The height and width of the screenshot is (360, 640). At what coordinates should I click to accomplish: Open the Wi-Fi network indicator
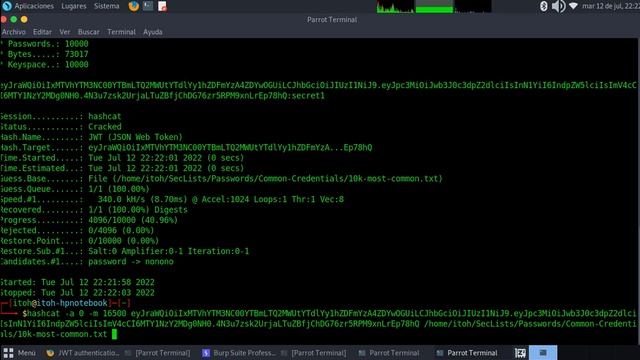573,6
